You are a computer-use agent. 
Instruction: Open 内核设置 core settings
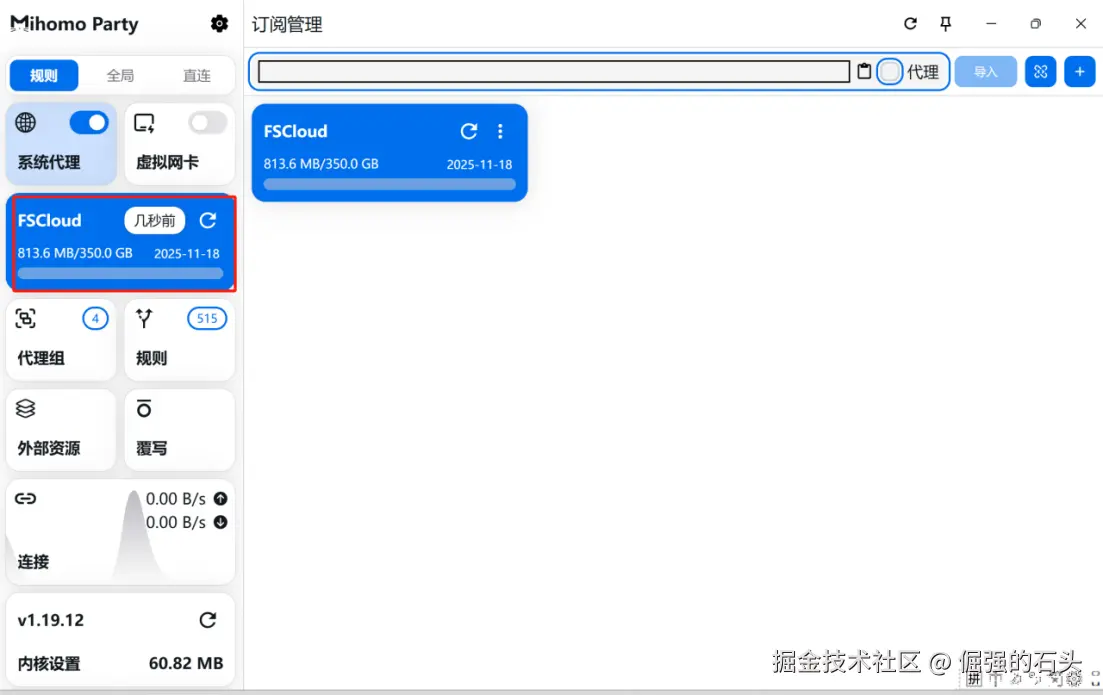(49, 664)
